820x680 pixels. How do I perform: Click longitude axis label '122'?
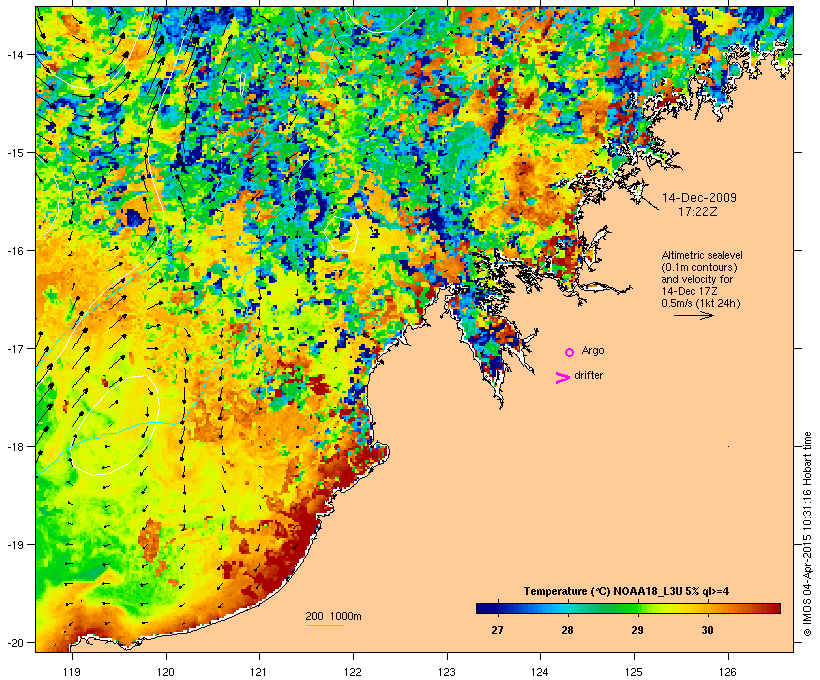[x=353, y=672]
